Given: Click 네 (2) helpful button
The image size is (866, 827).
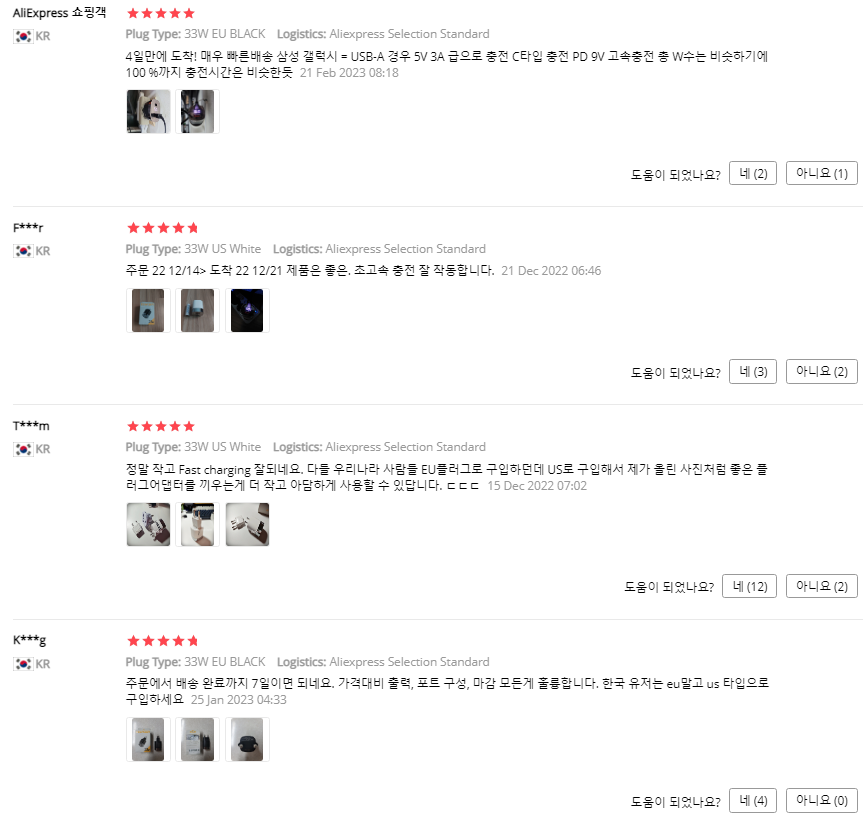Looking at the screenshot, I should (753, 173).
